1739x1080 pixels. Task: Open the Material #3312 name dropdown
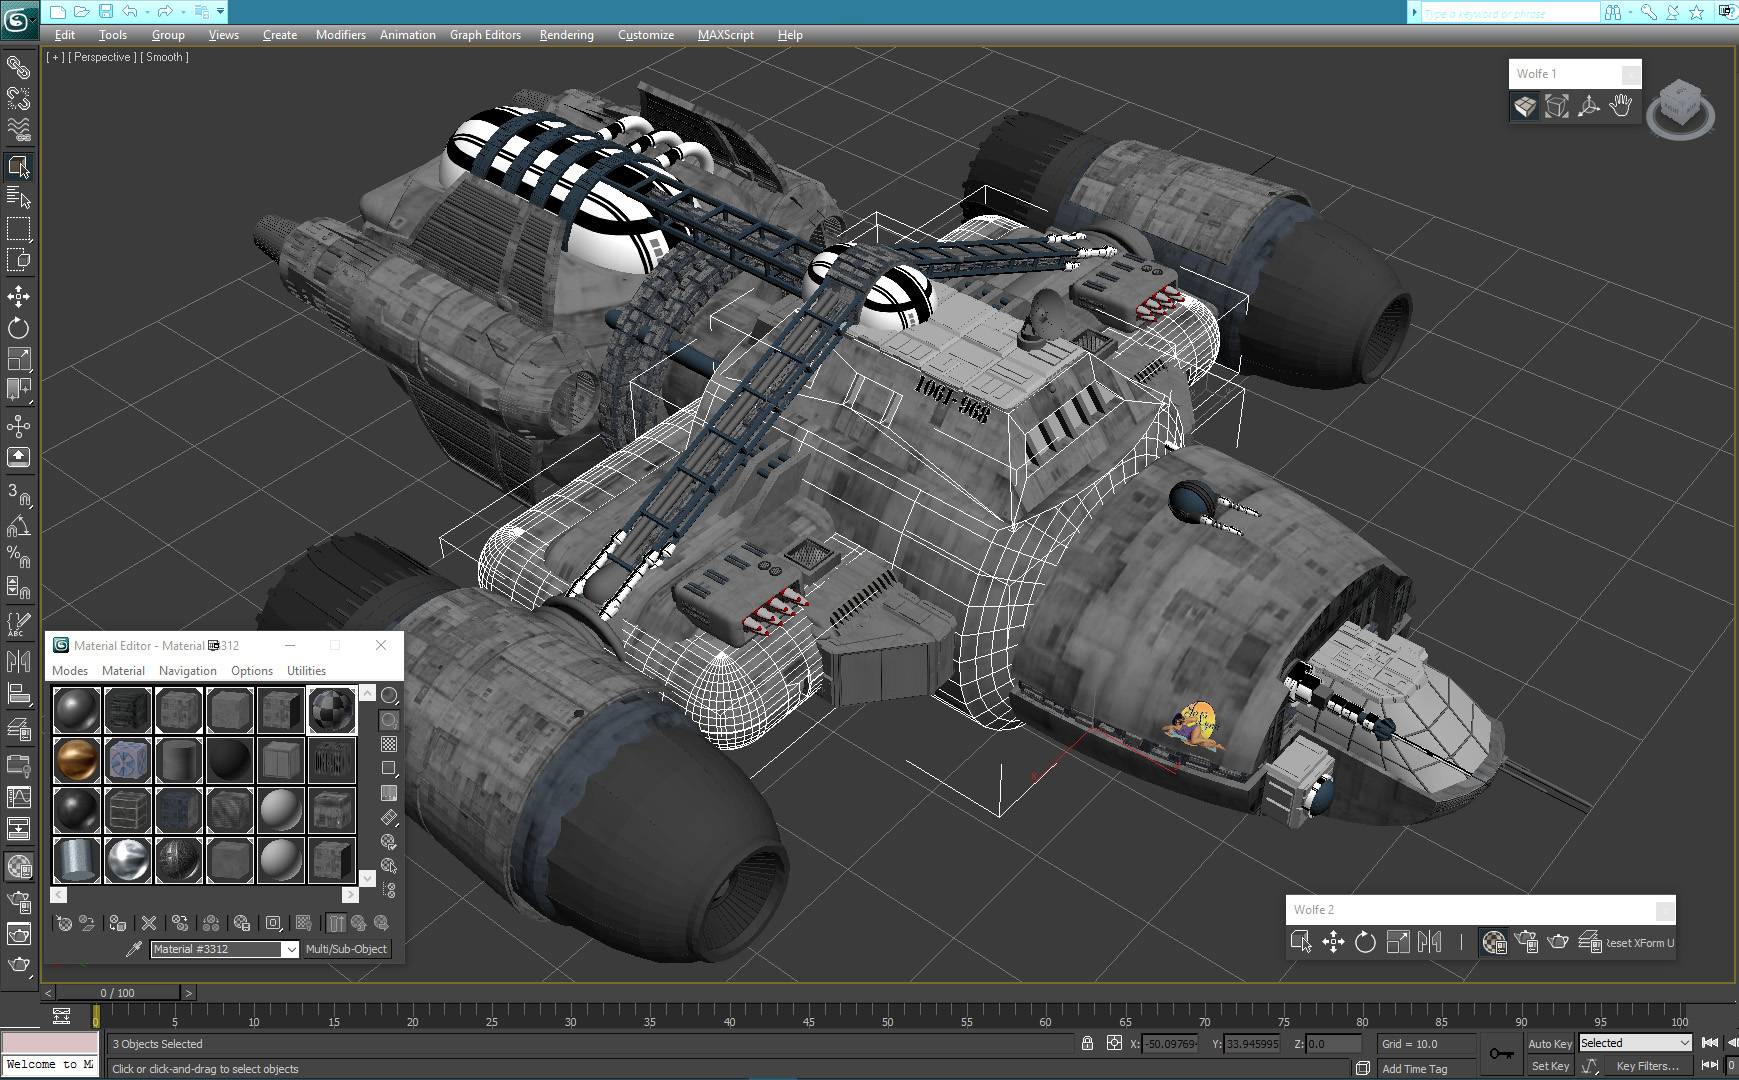[x=290, y=949]
